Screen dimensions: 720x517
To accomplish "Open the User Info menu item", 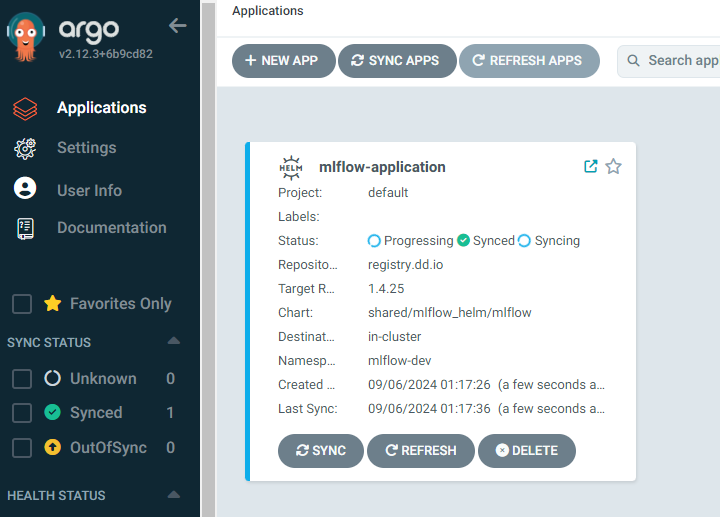I will pyautogui.click(x=90, y=191).
